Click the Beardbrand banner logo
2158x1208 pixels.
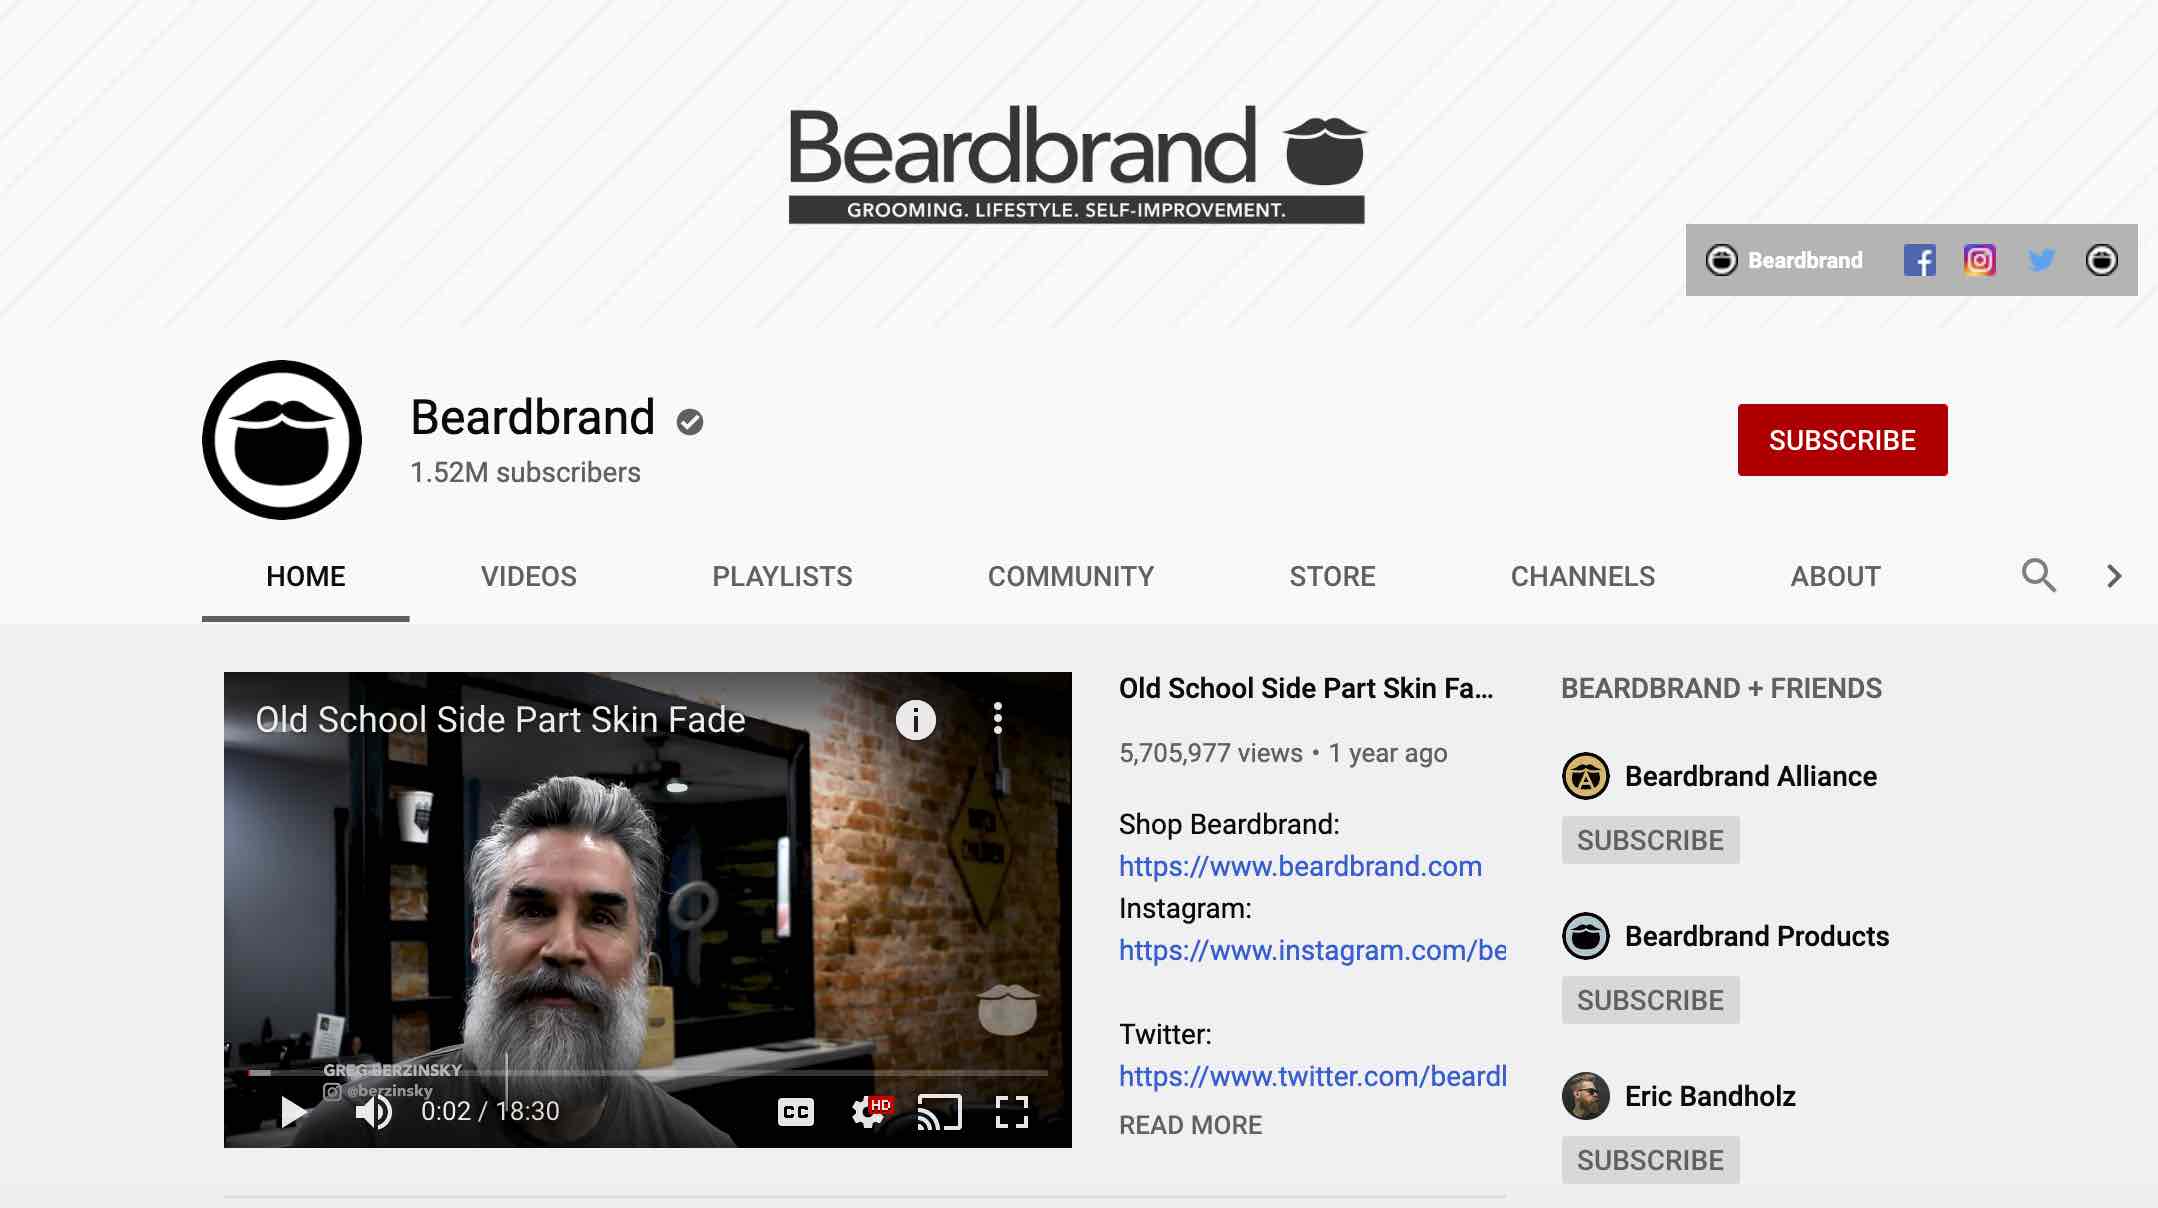pyautogui.click(x=1077, y=163)
